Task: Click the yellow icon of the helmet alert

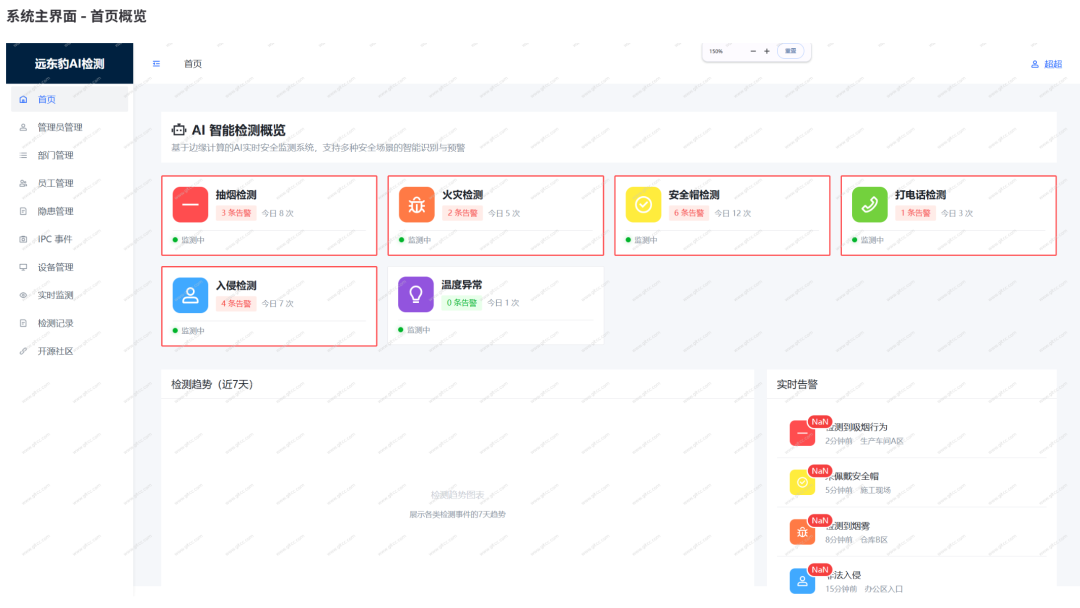Action: click(802, 482)
